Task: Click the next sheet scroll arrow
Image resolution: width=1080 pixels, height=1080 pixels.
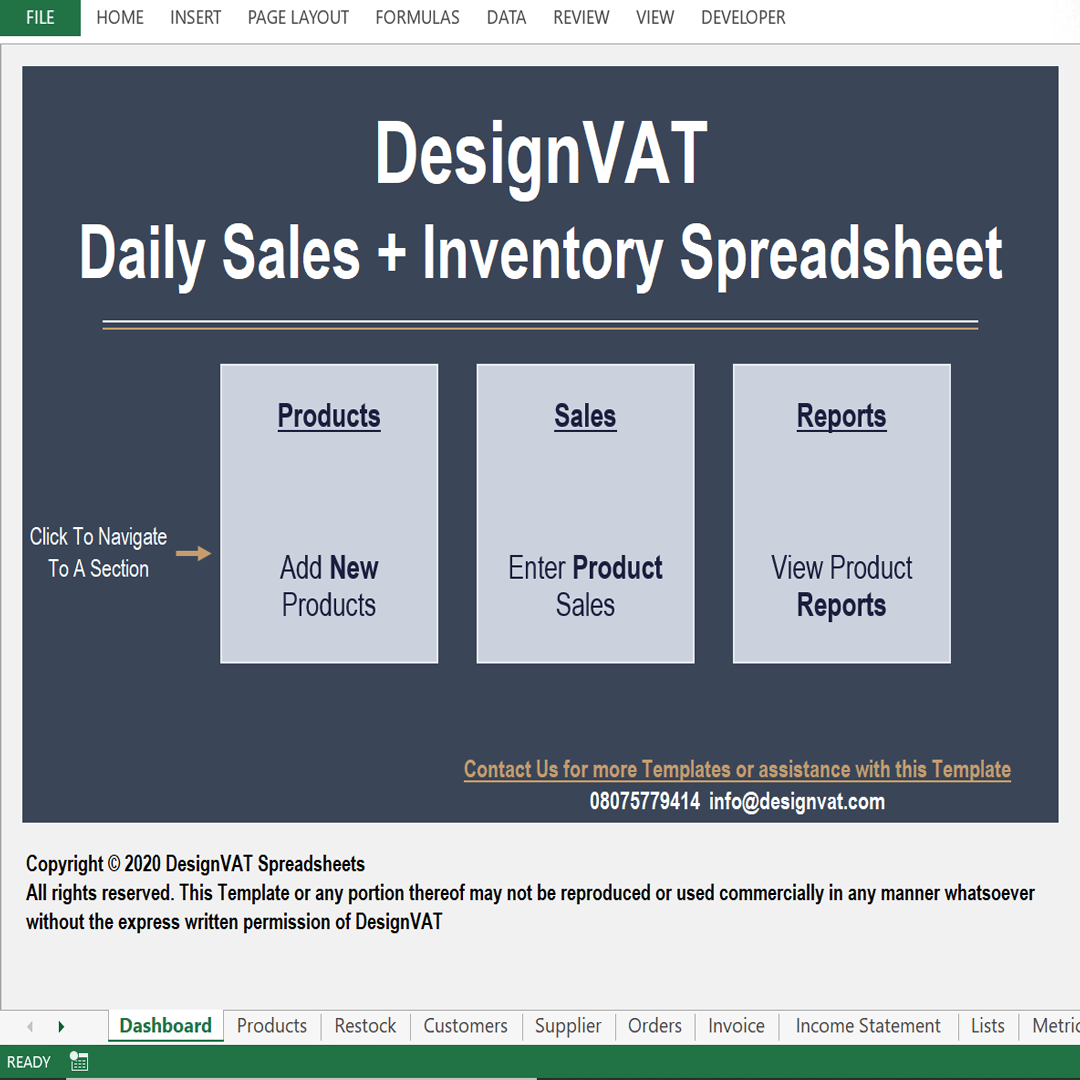Action: (x=61, y=1026)
